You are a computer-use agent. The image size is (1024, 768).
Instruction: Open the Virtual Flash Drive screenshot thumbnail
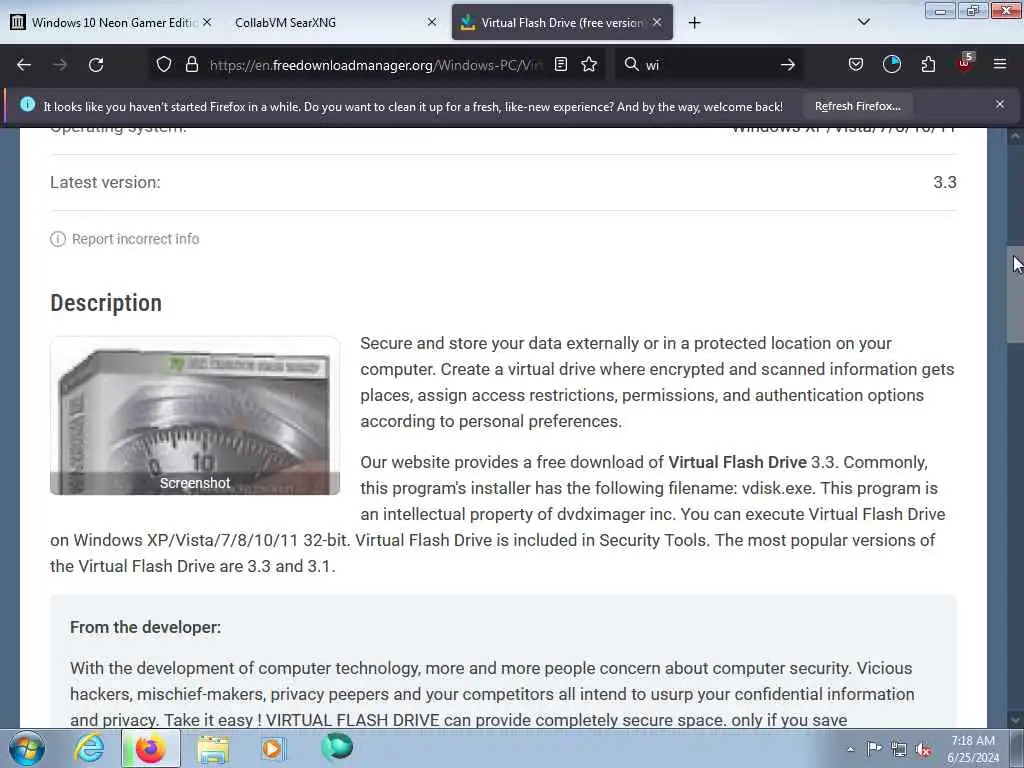click(x=195, y=415)
